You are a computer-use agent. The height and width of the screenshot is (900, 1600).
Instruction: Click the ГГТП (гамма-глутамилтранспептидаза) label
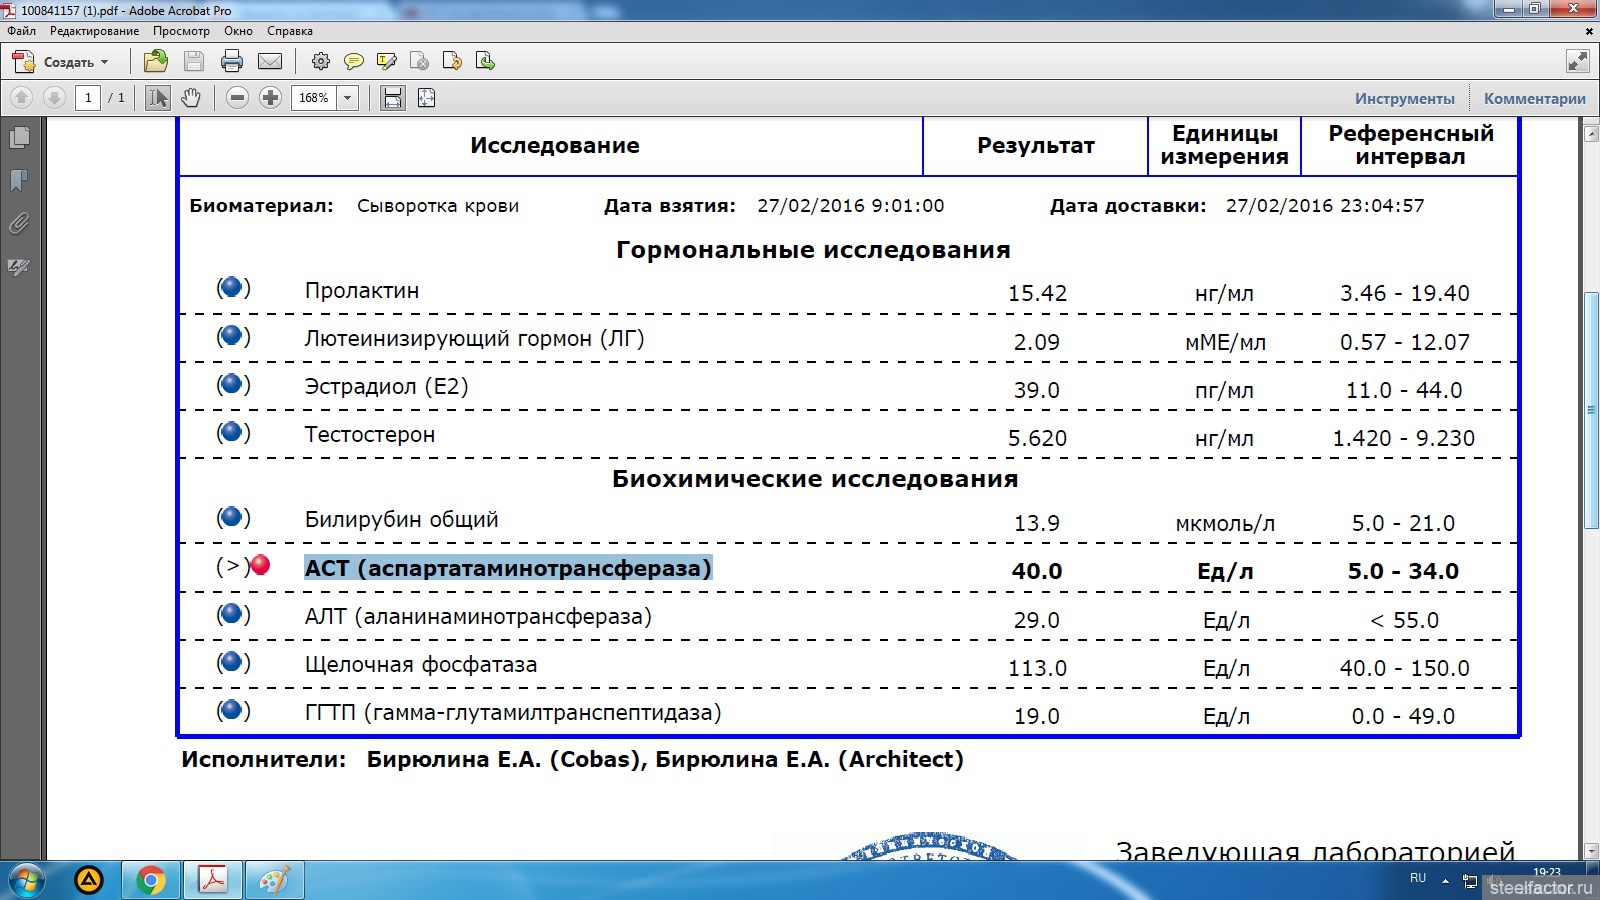(x=513, y=713)
